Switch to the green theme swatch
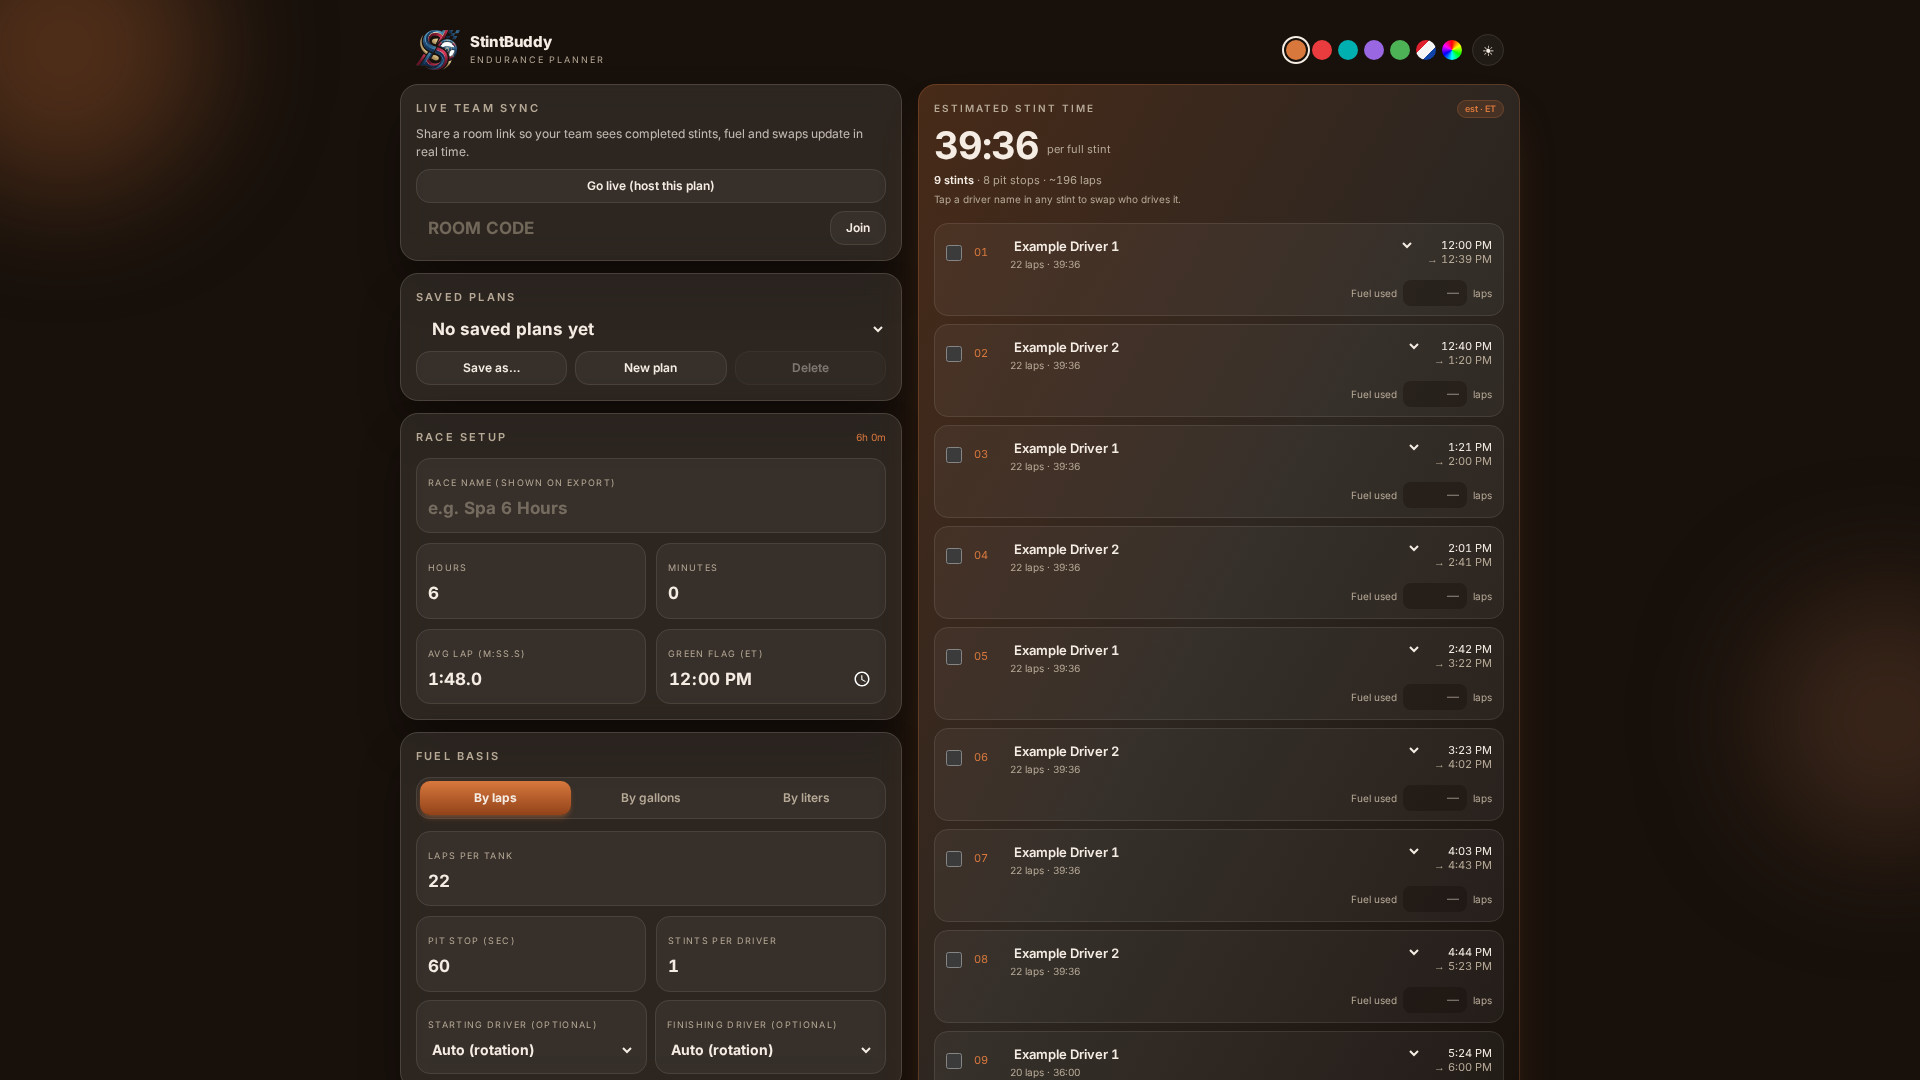 pyautogui.click(x=1400, y=50)
